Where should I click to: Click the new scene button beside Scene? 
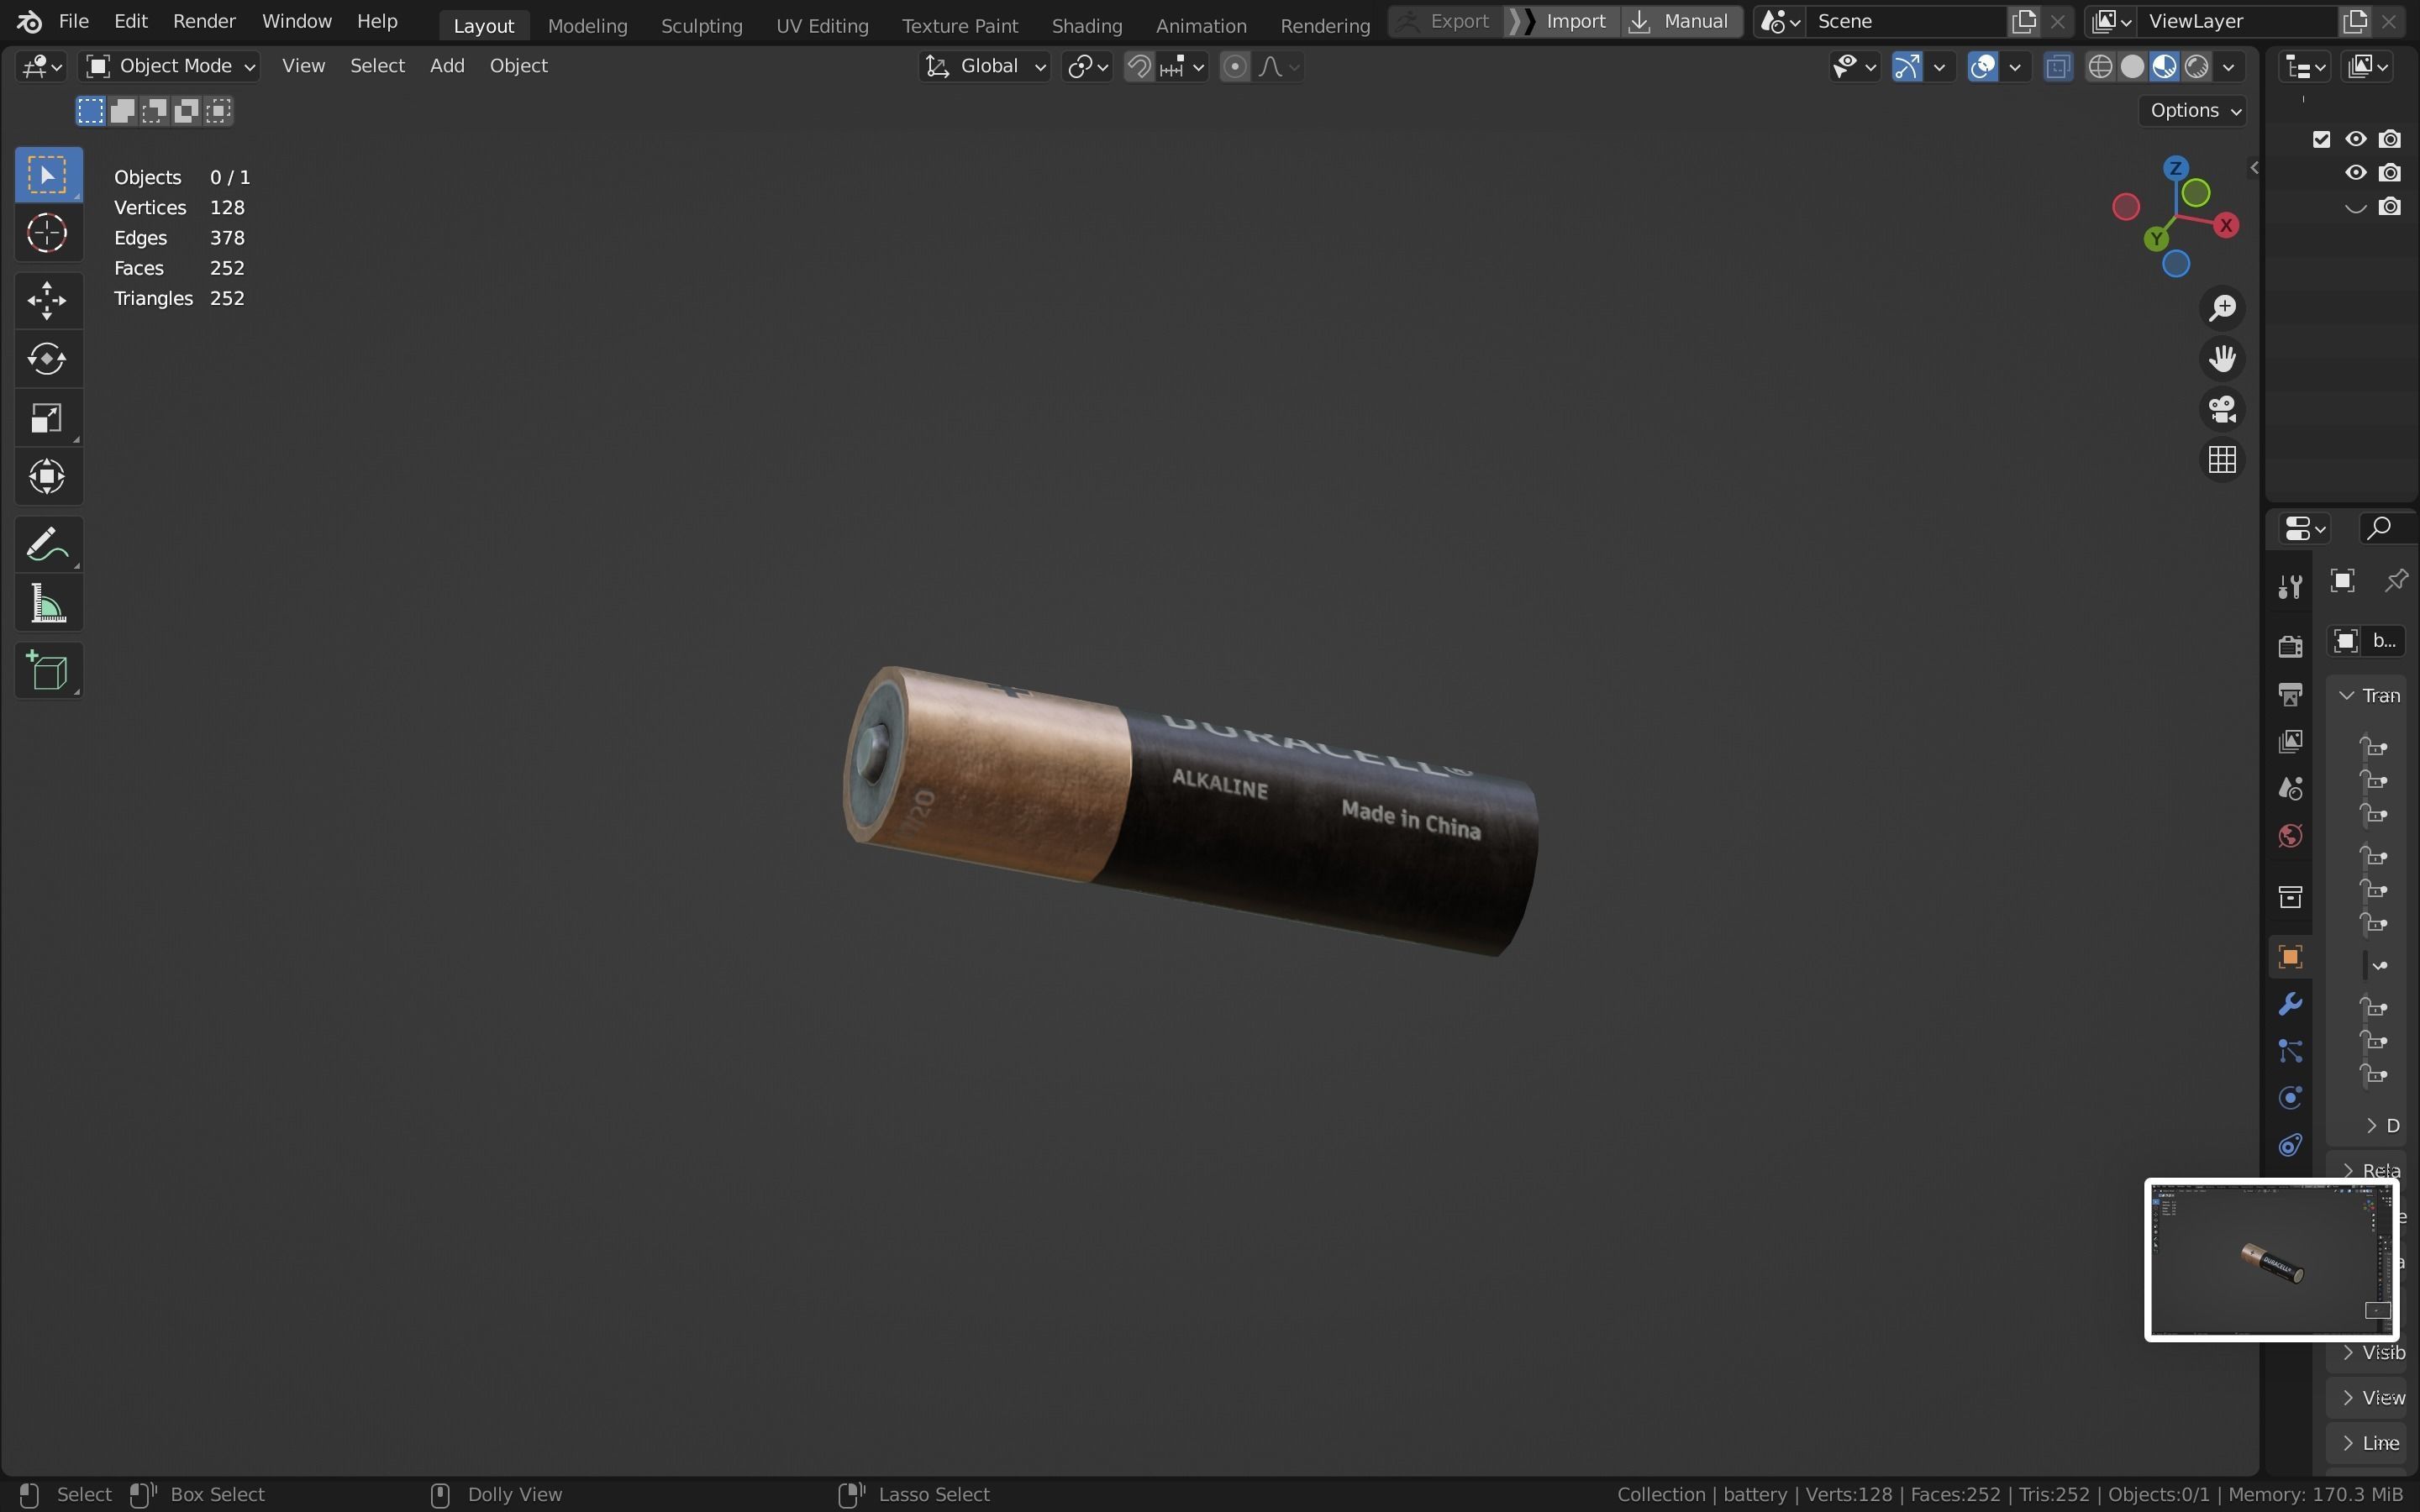[2024, 21]
